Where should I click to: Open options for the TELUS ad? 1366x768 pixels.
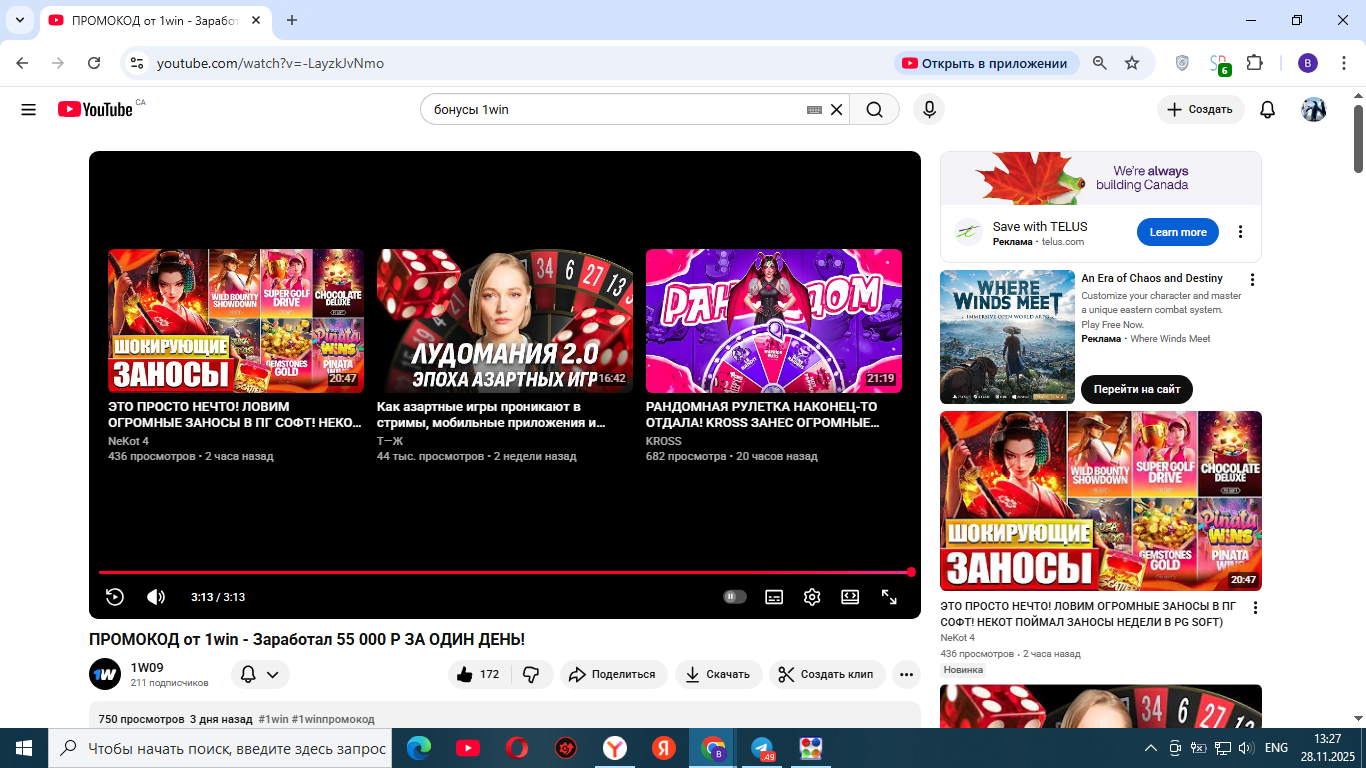click(1240, 232)
